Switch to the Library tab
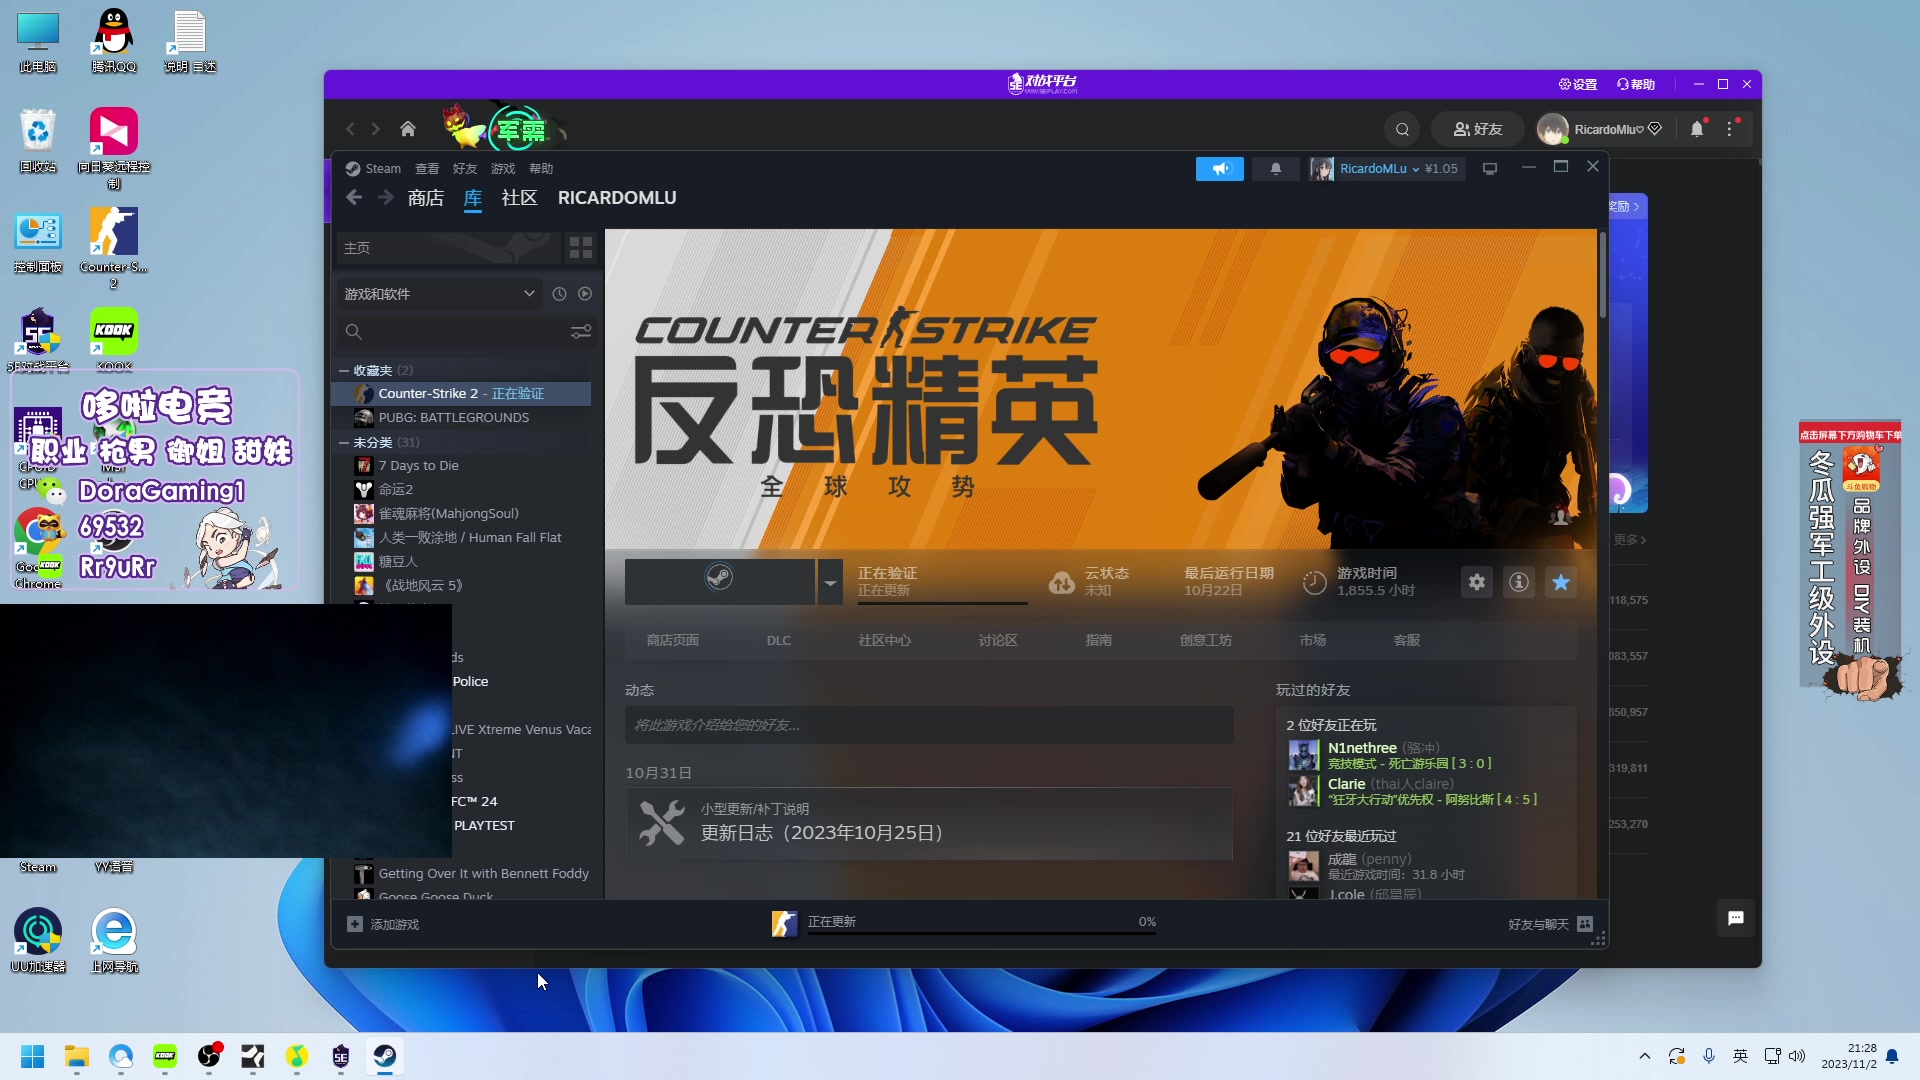This screenshot has width=1920, height=1080. tap(473, 198)
